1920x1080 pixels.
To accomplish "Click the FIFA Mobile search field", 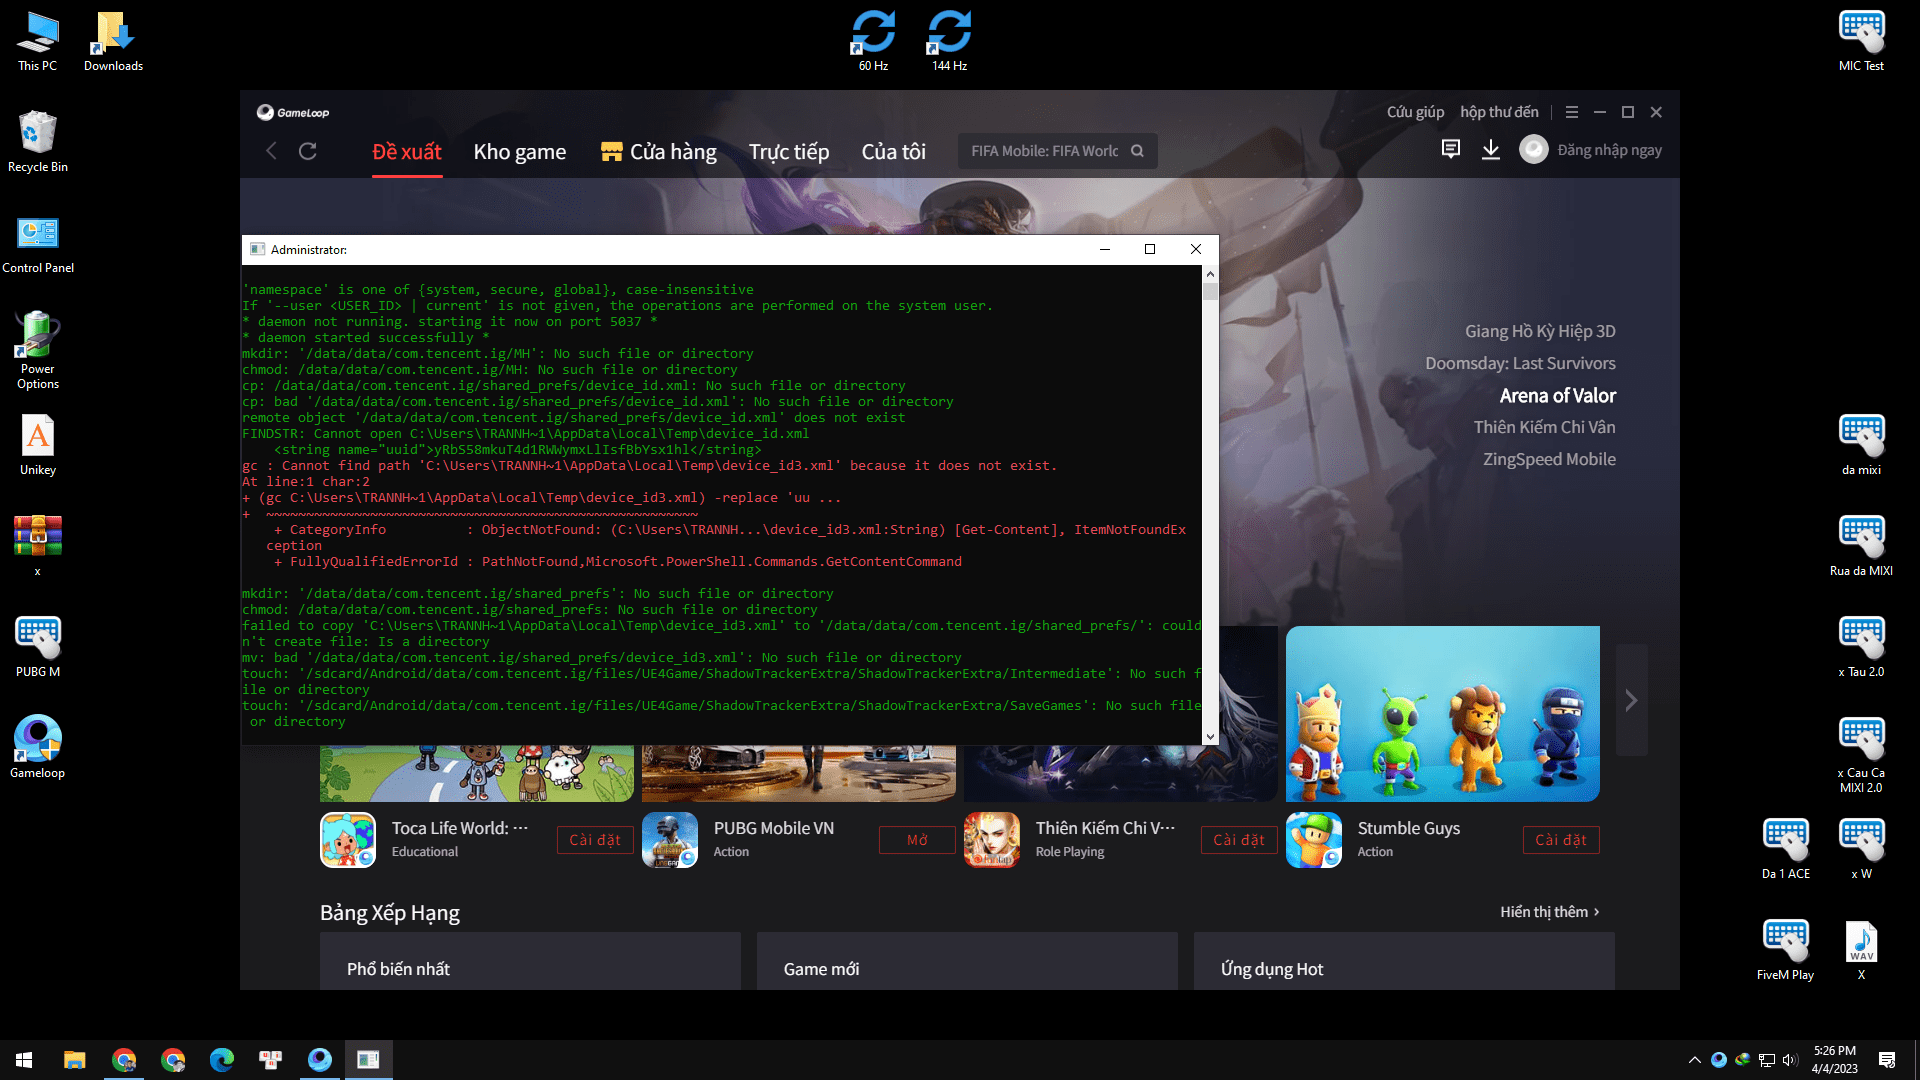I will [1057, 151].
